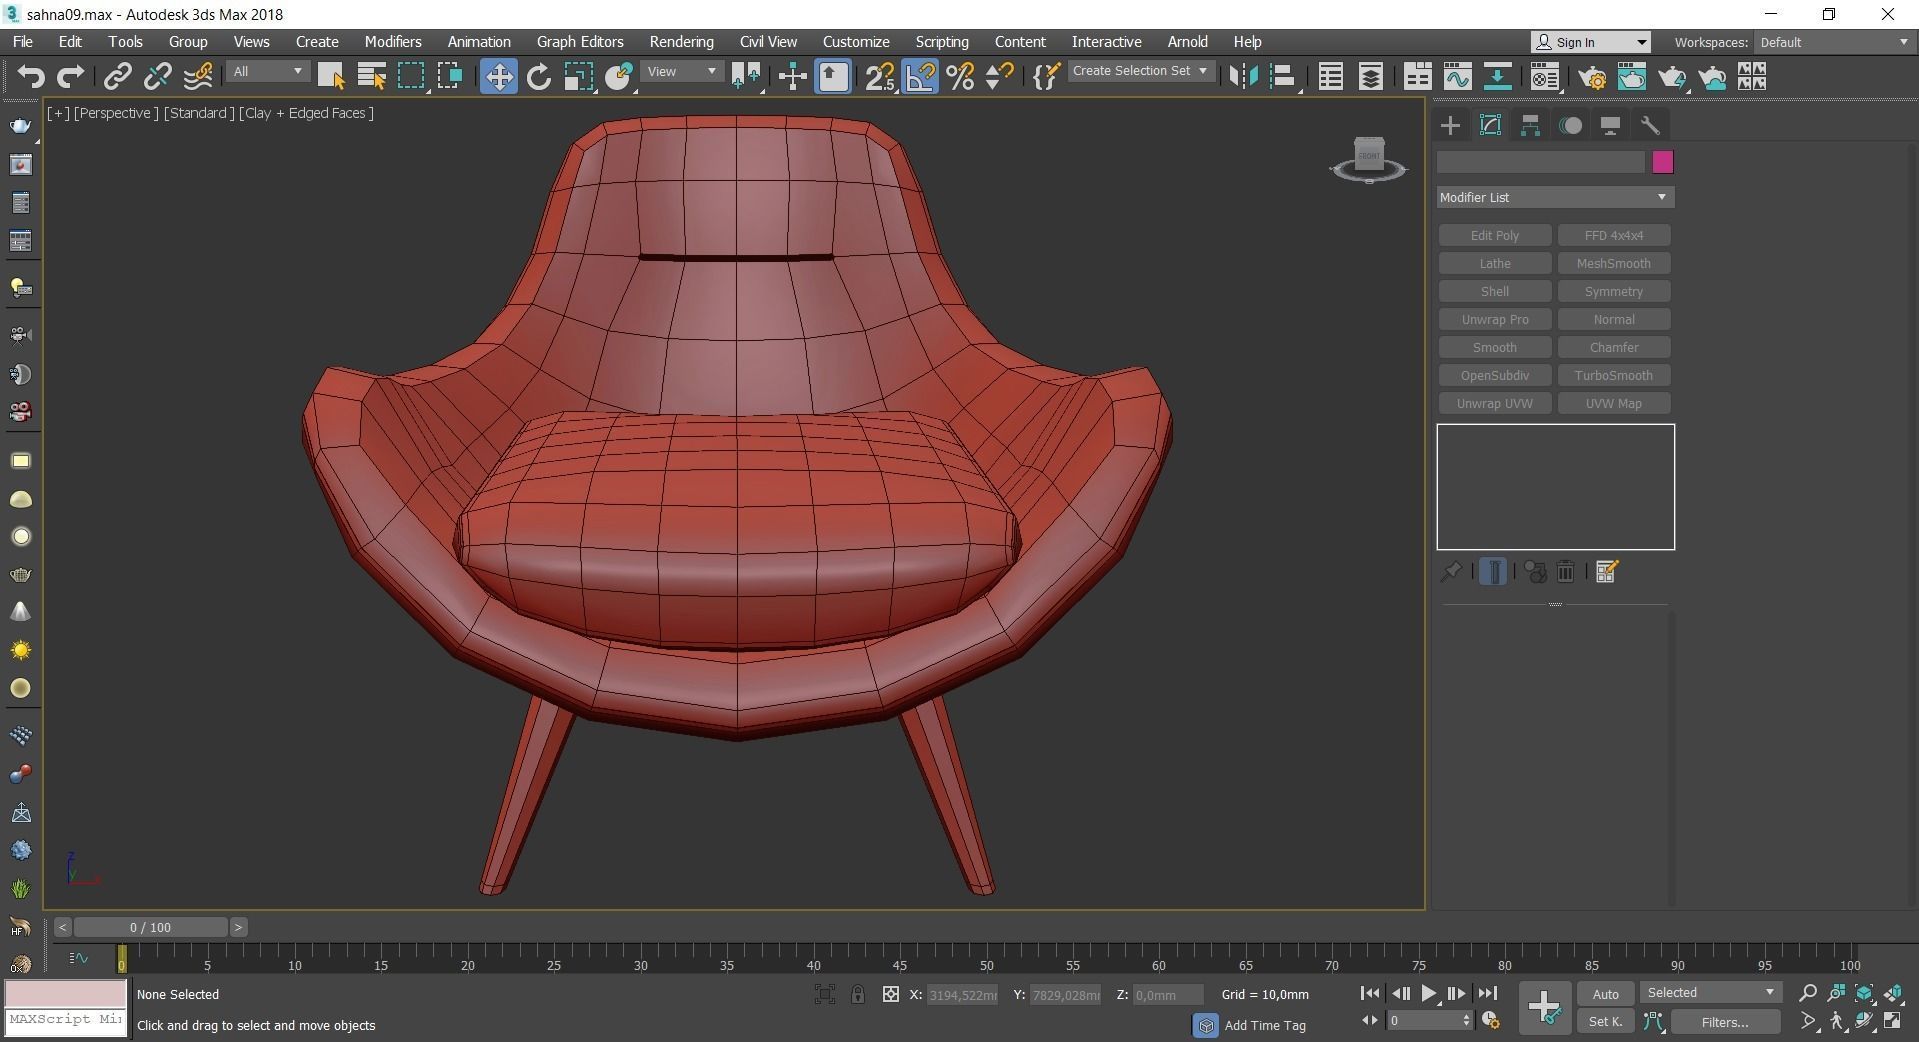
Task: Toggle Percent Snap button
Action: click(960, 76)
